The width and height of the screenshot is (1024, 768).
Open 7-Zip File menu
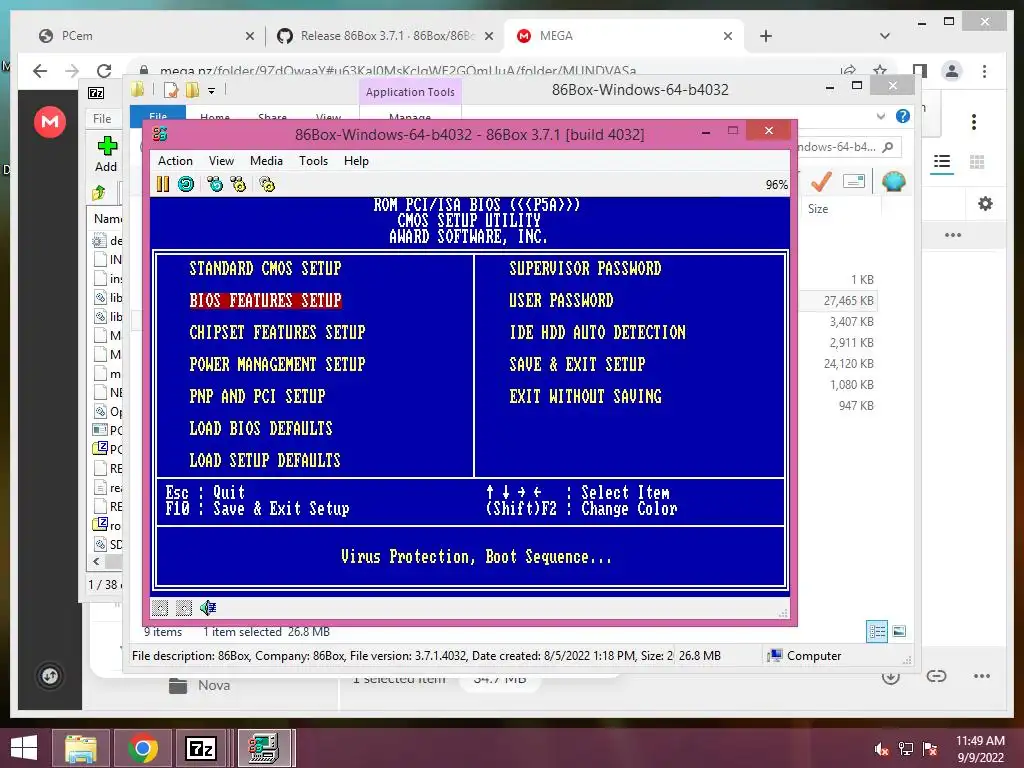click(102, 118)
